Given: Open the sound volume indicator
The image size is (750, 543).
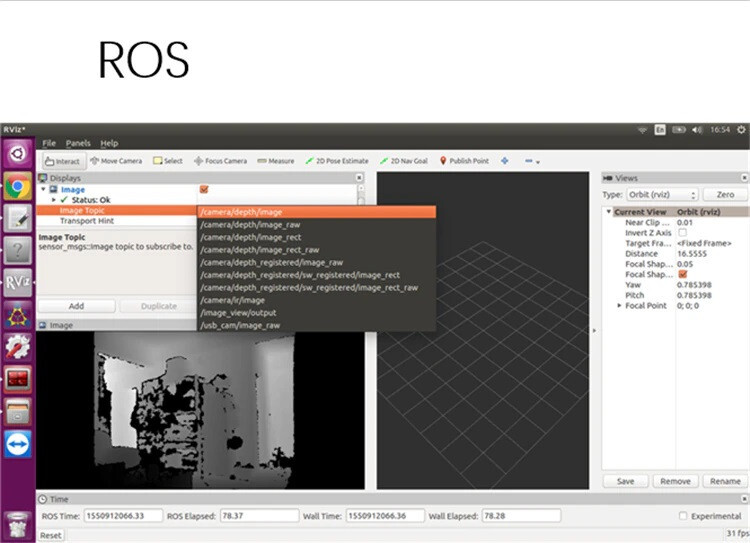Looking at the screenshot, I should coord(697,130).
